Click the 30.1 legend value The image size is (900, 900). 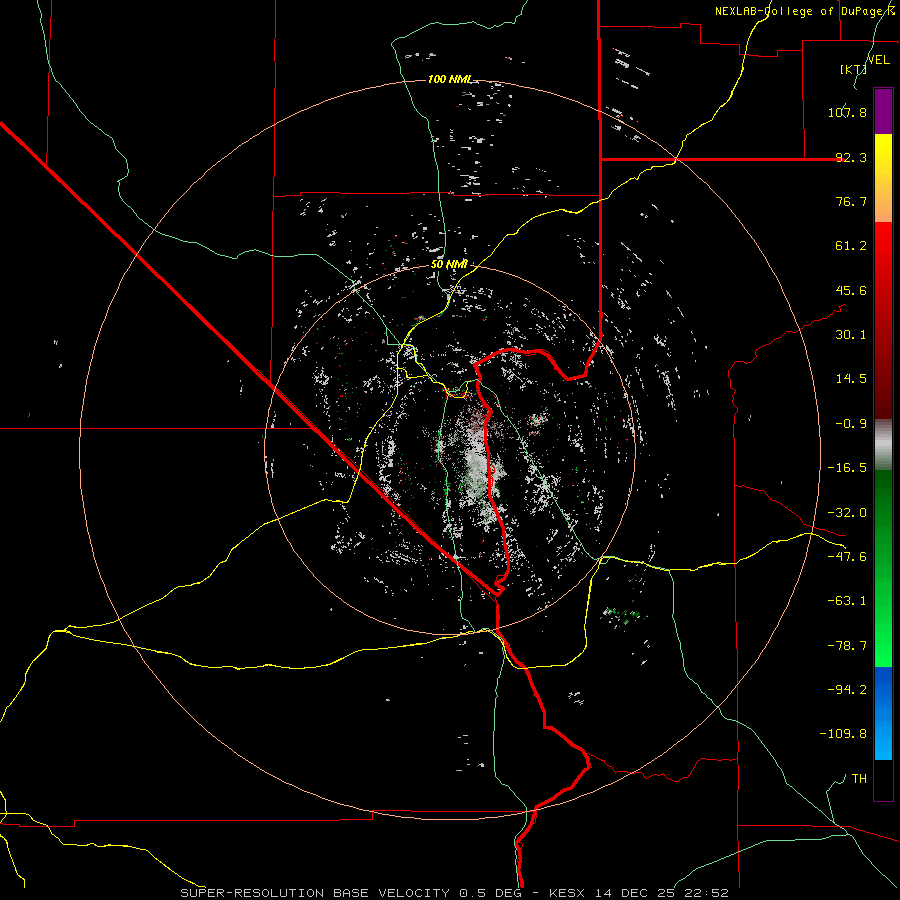(x=851, y=335)
